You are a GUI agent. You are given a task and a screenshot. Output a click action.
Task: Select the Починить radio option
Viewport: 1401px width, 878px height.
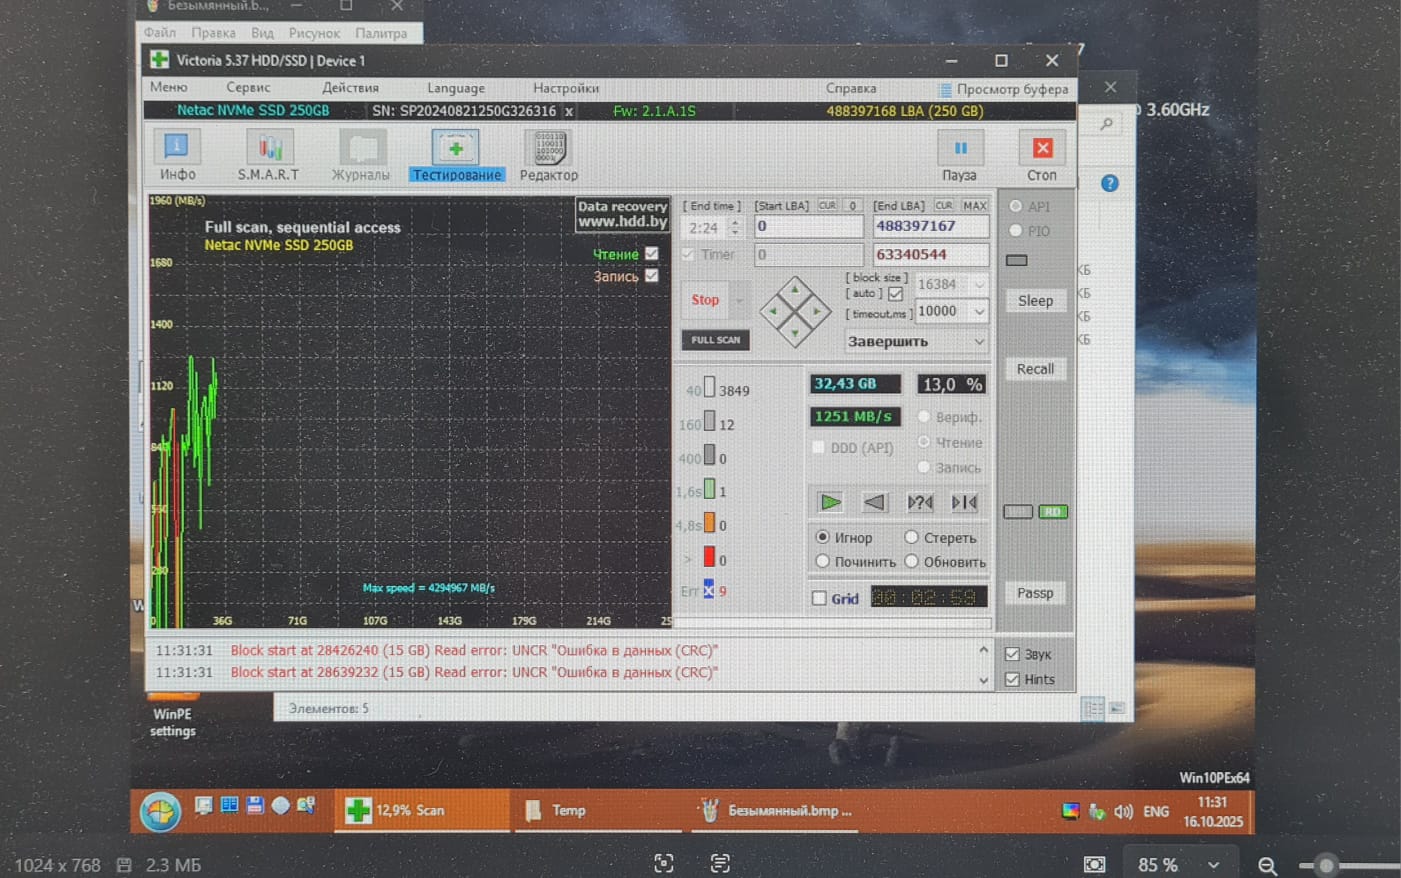[823, 562]
